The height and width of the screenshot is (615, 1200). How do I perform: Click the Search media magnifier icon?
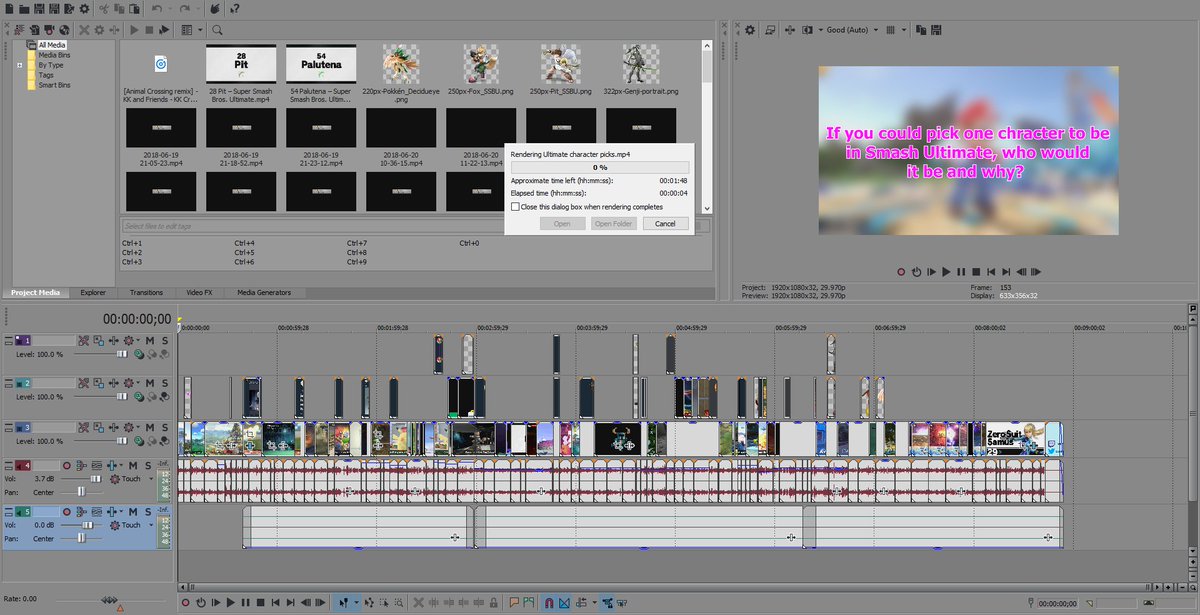pos(217,30)
